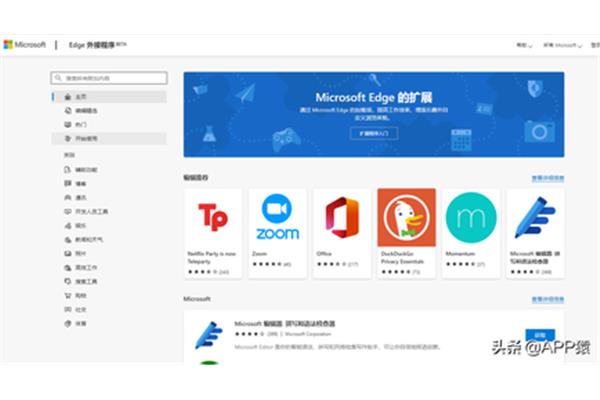Click the camera icon in the blue banner
The image size is (600, 400).
pyautogui.click(x=539, y=131)
